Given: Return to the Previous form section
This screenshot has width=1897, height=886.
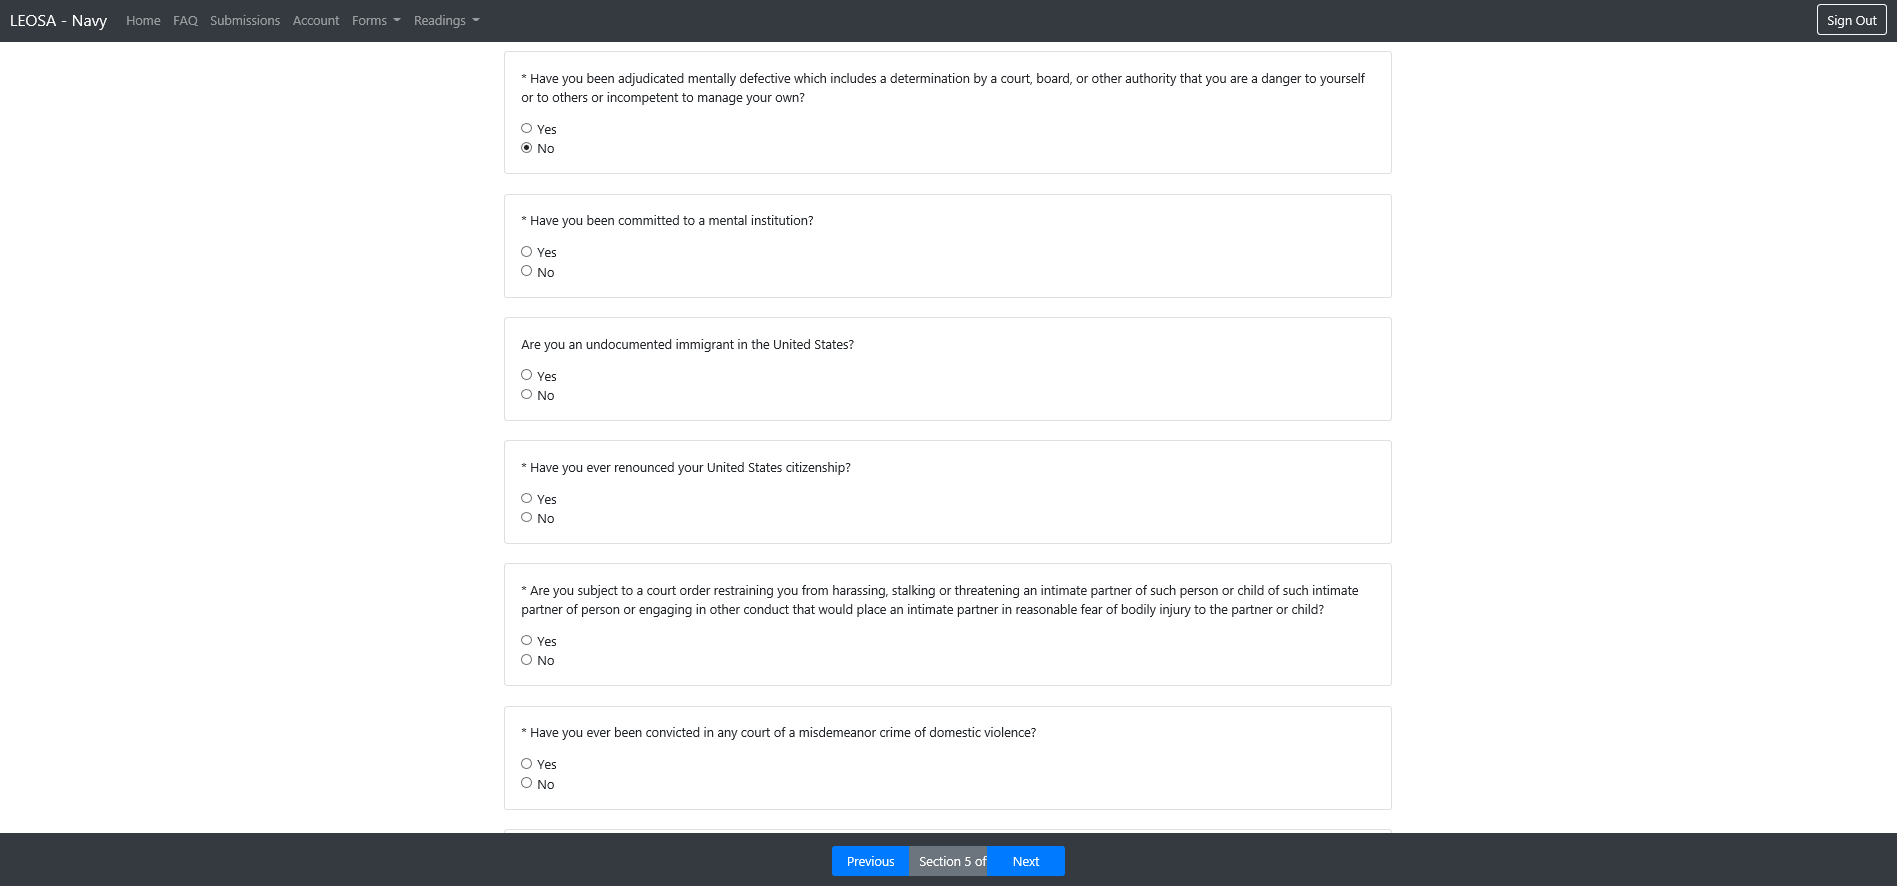Looking at the screenshot, I should point(870,861).
